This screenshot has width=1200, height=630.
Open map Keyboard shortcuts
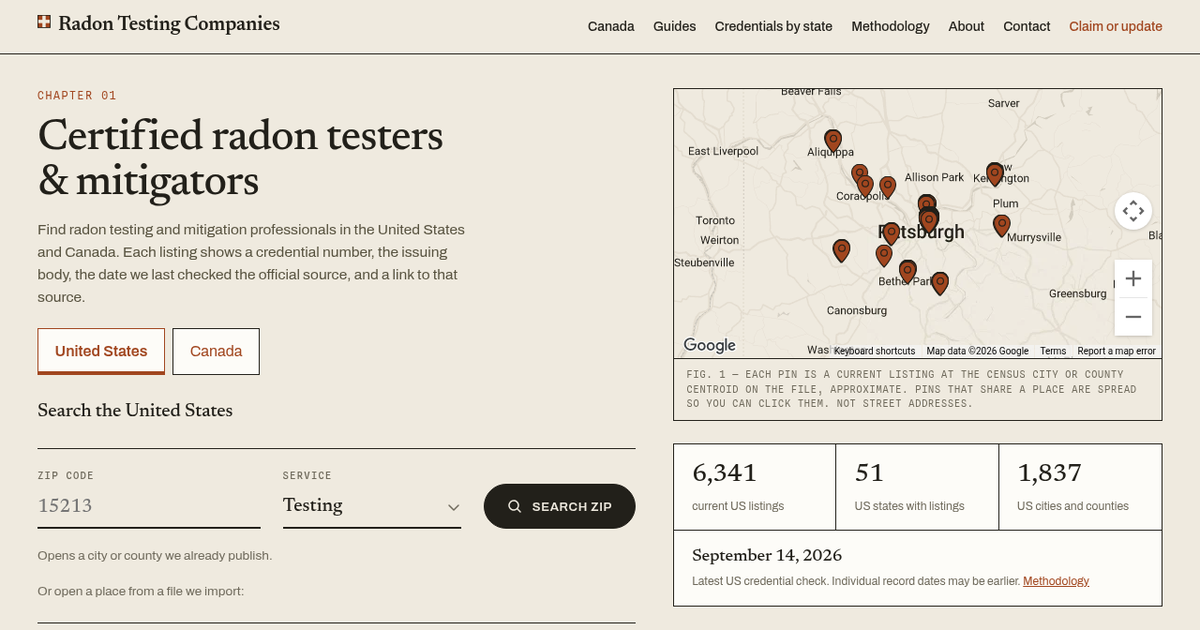875,351
